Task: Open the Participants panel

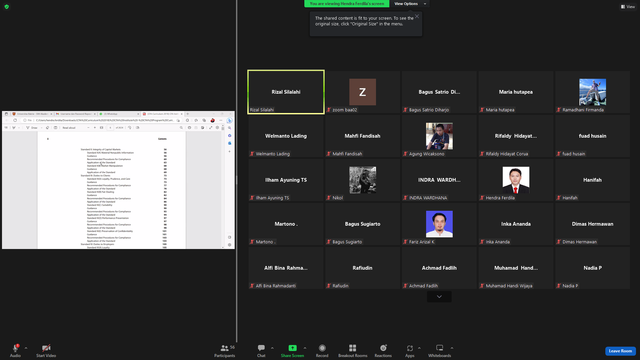Action: tap(225, 351)
